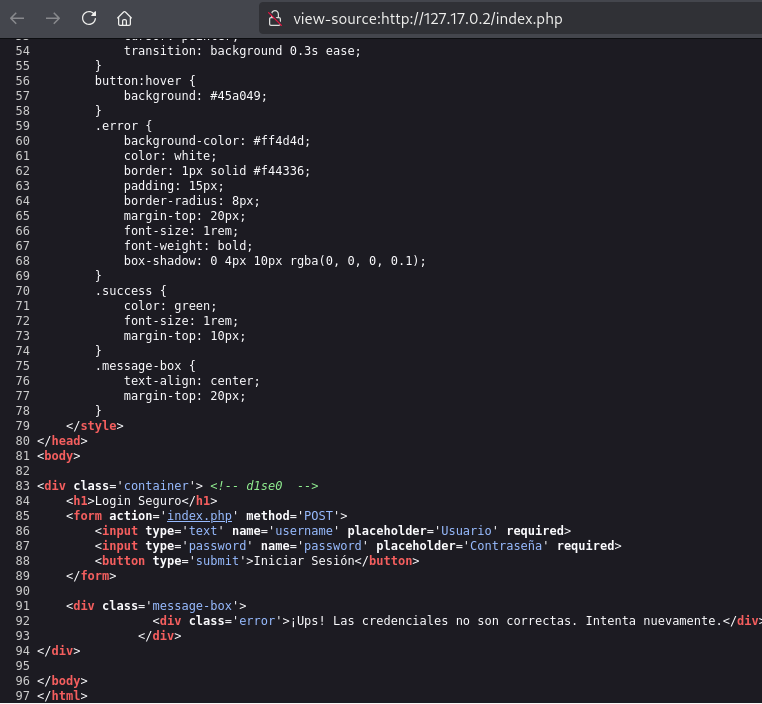The height and width of the screenshot is (704, 762).
Task: Click the 'Login Seguro' heading text
Action: [x=138, y=501]
